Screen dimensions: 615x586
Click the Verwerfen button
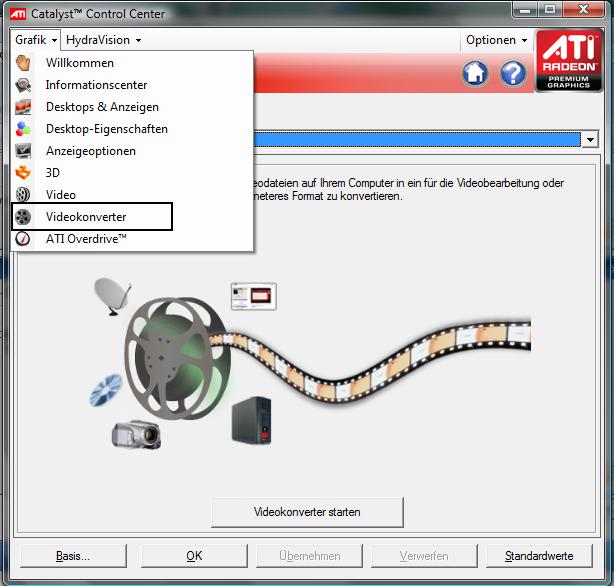point(424,555)
